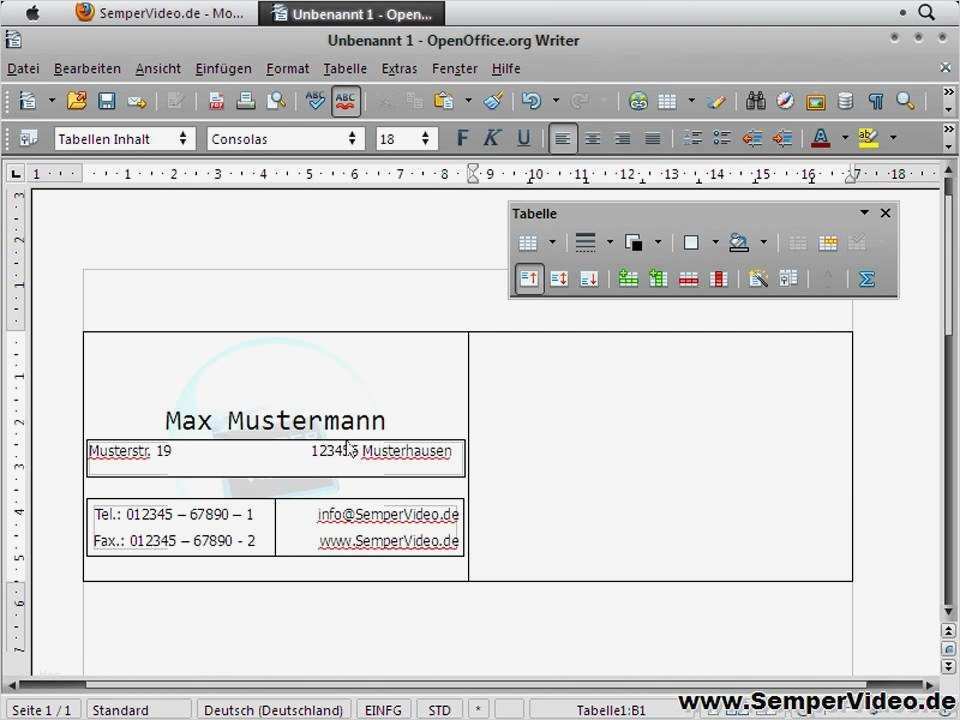
Task: Open the Bearbeiten menu
Action: click(x=87, y=69)
